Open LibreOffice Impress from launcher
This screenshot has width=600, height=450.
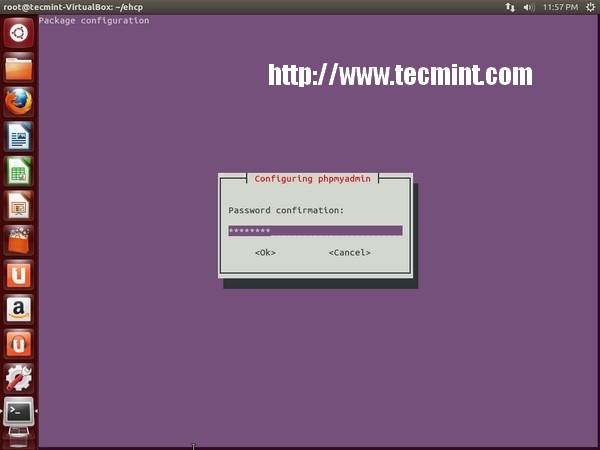19,205
